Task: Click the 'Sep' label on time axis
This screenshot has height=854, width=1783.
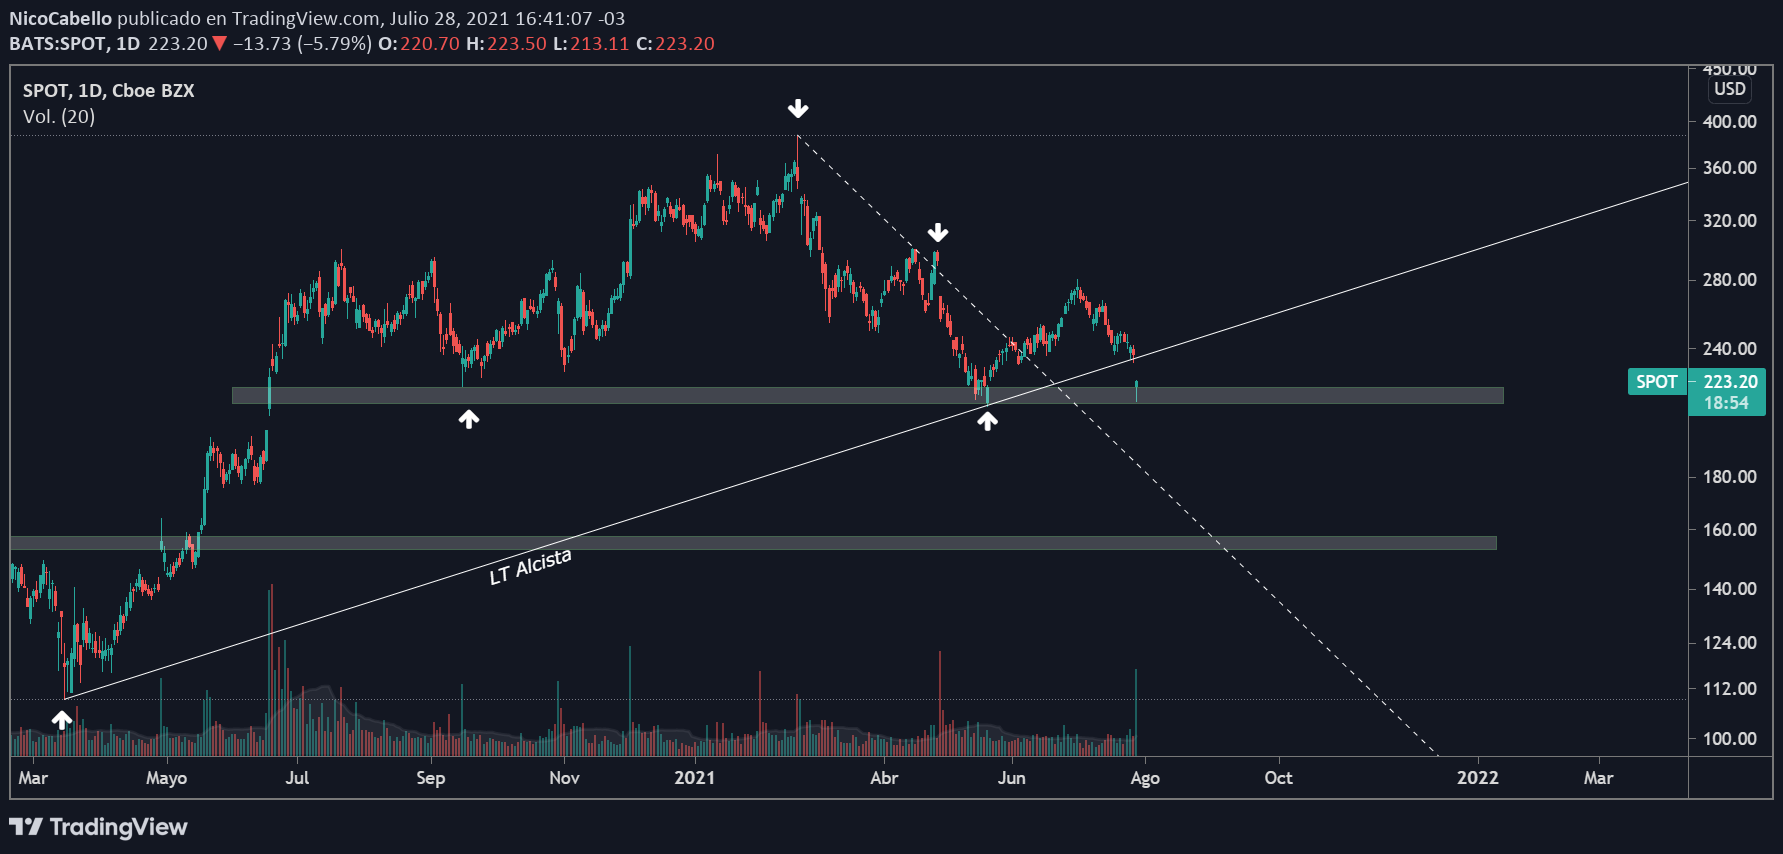Action: click(x=430, y=778)
